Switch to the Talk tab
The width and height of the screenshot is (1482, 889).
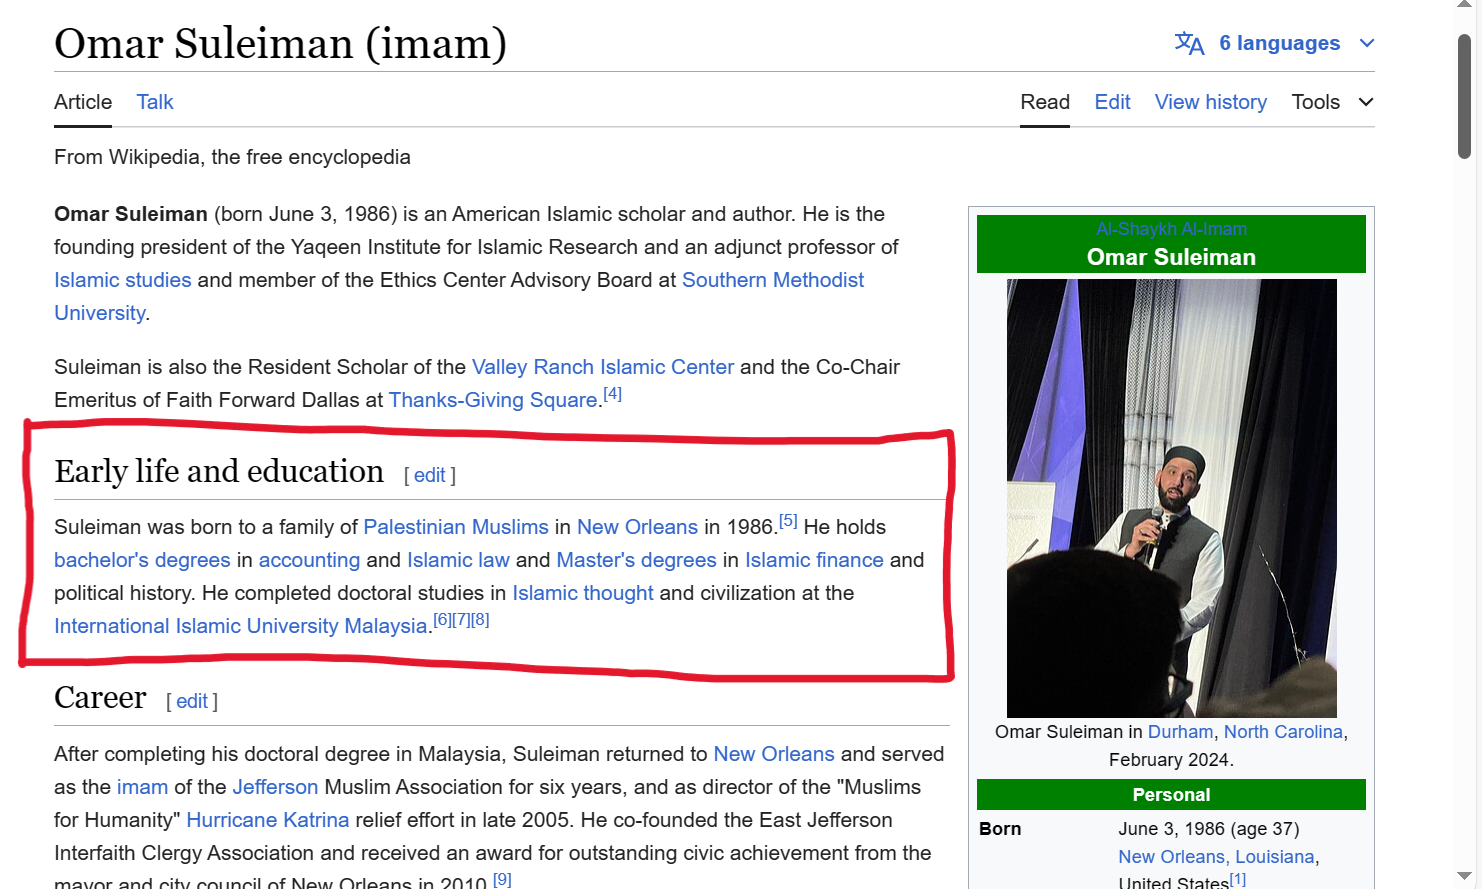[x=155, y=102]
